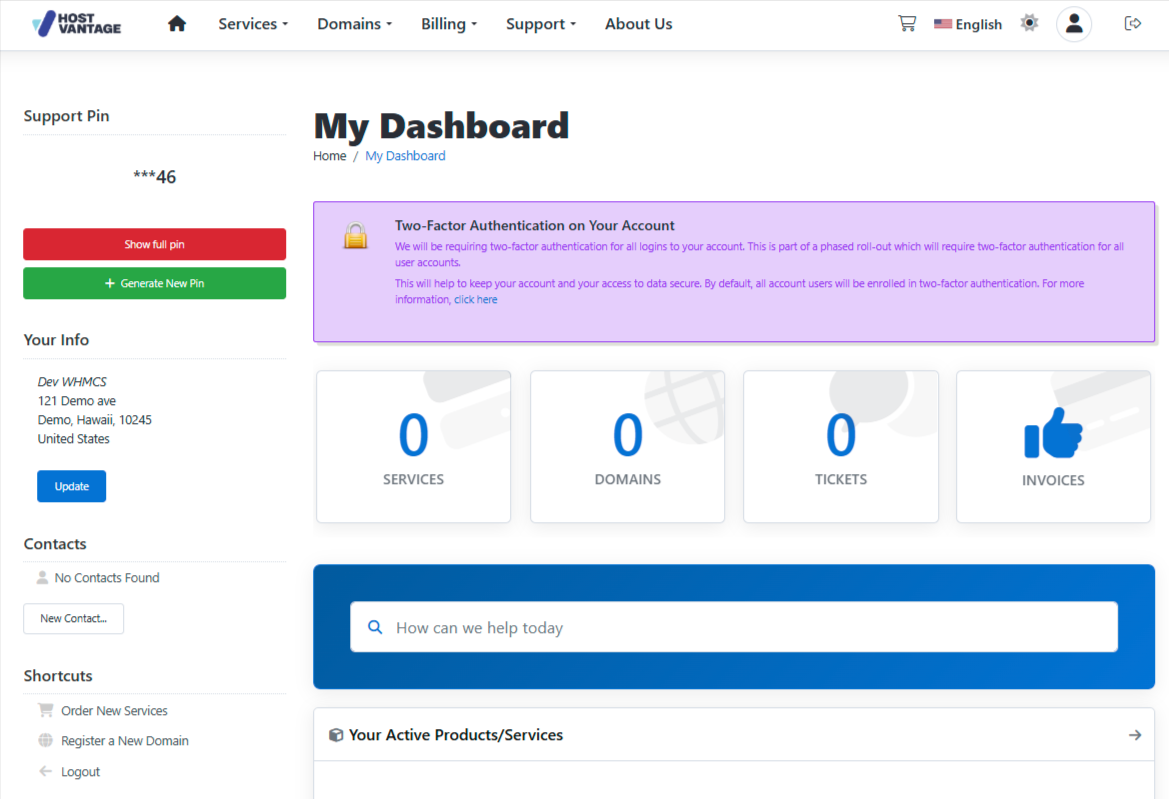This screenshot has height=799, width=1169.
Task: Expand the Services dropdown menu
Action: pyautogui.click(x=253, y=24)
